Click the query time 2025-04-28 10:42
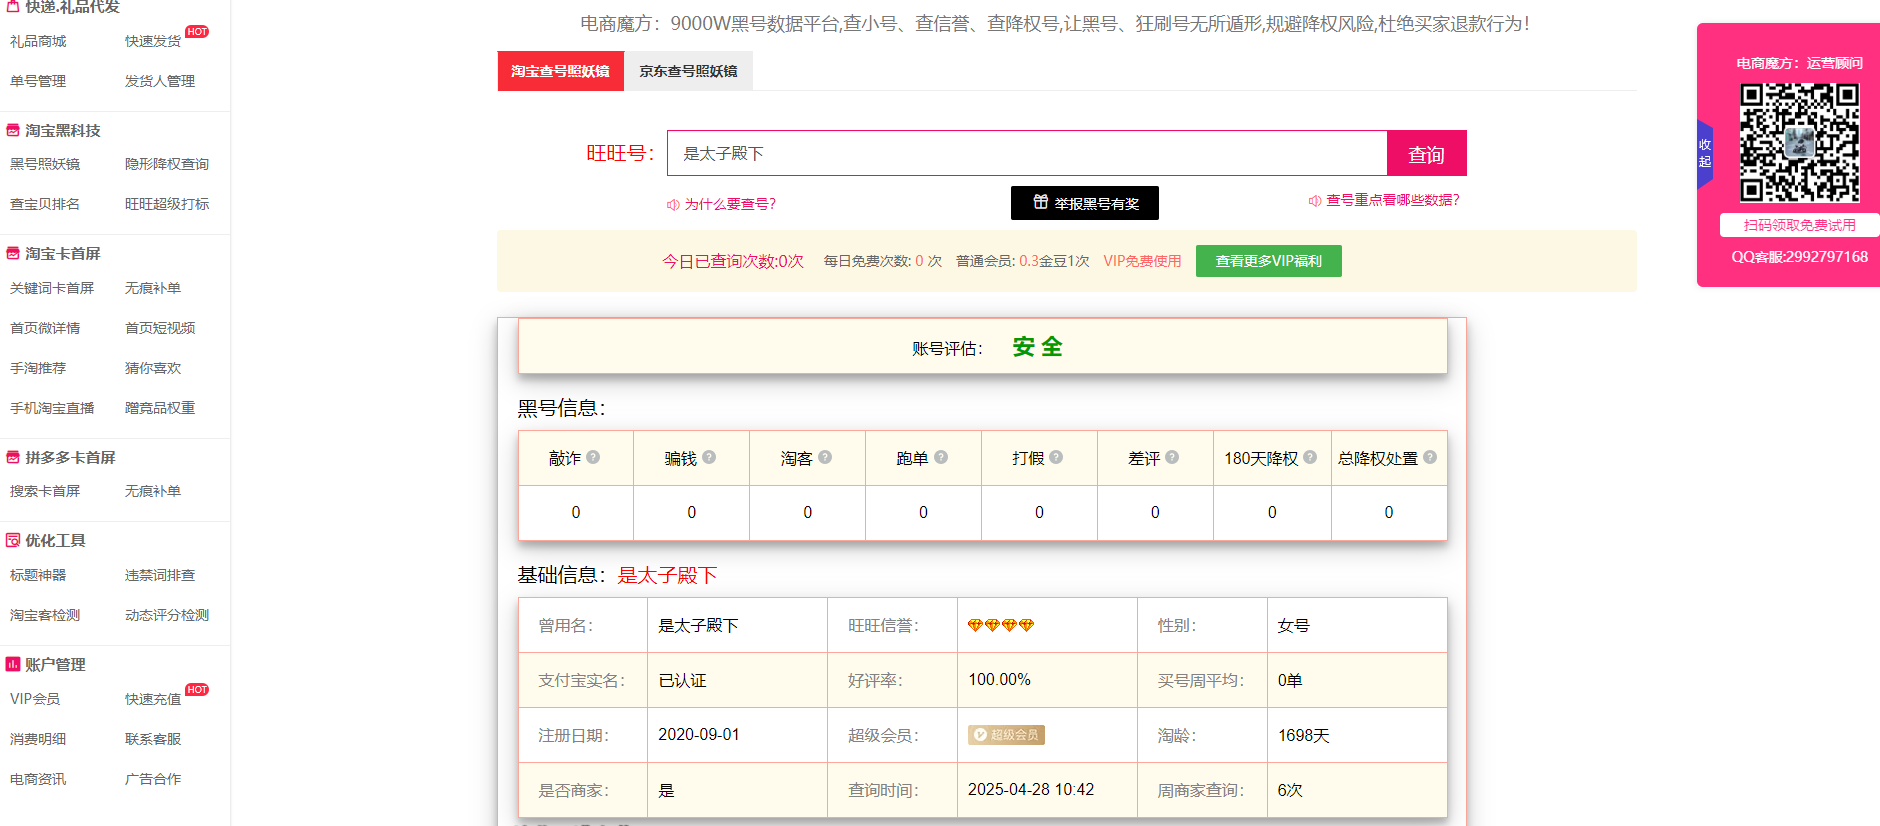This screenshot has width=1880, height=826. [x=1031, y=789]
